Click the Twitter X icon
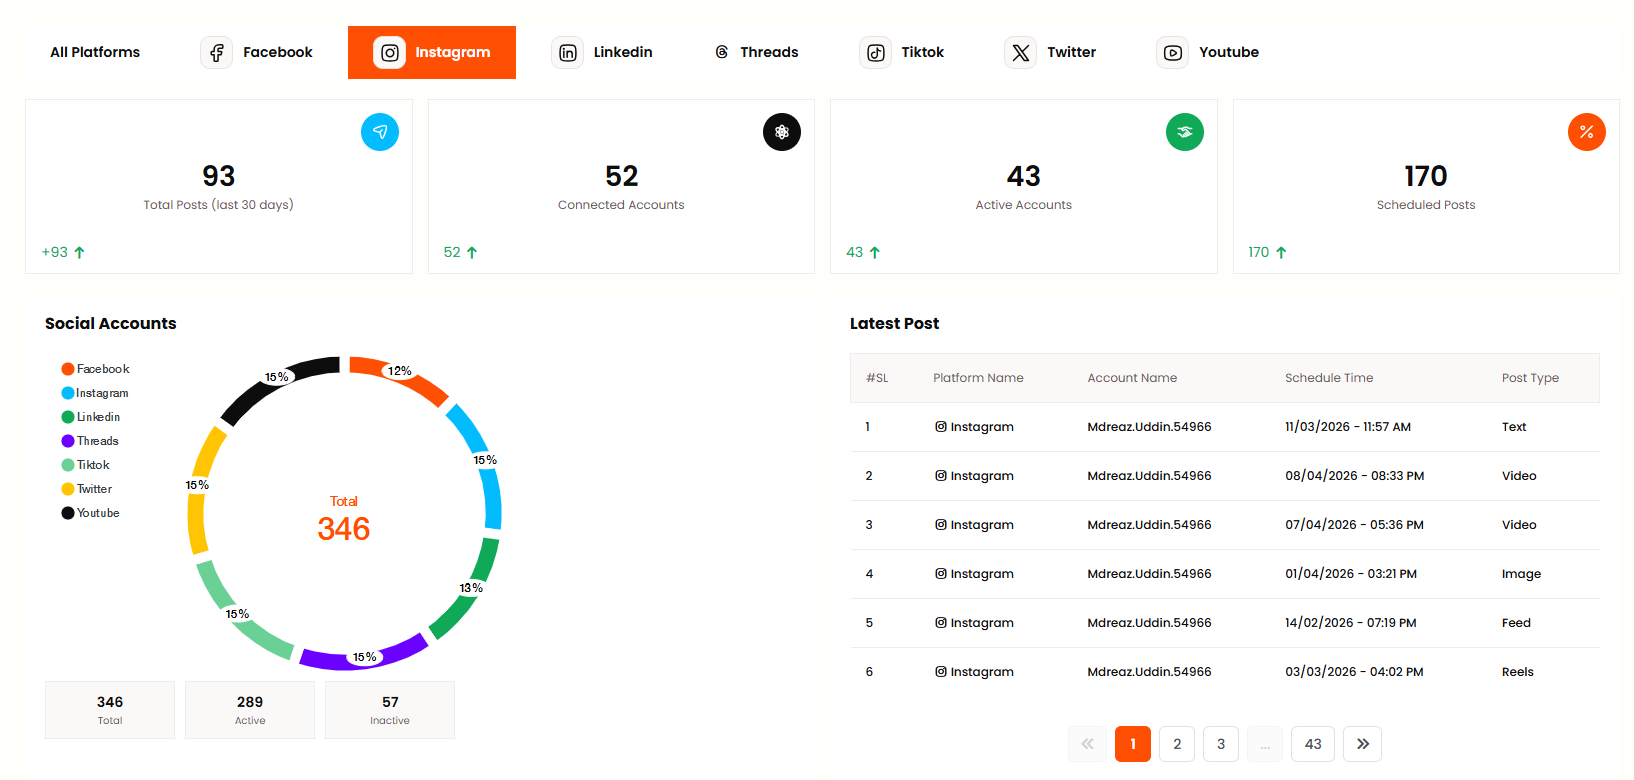 point(1020,52)
